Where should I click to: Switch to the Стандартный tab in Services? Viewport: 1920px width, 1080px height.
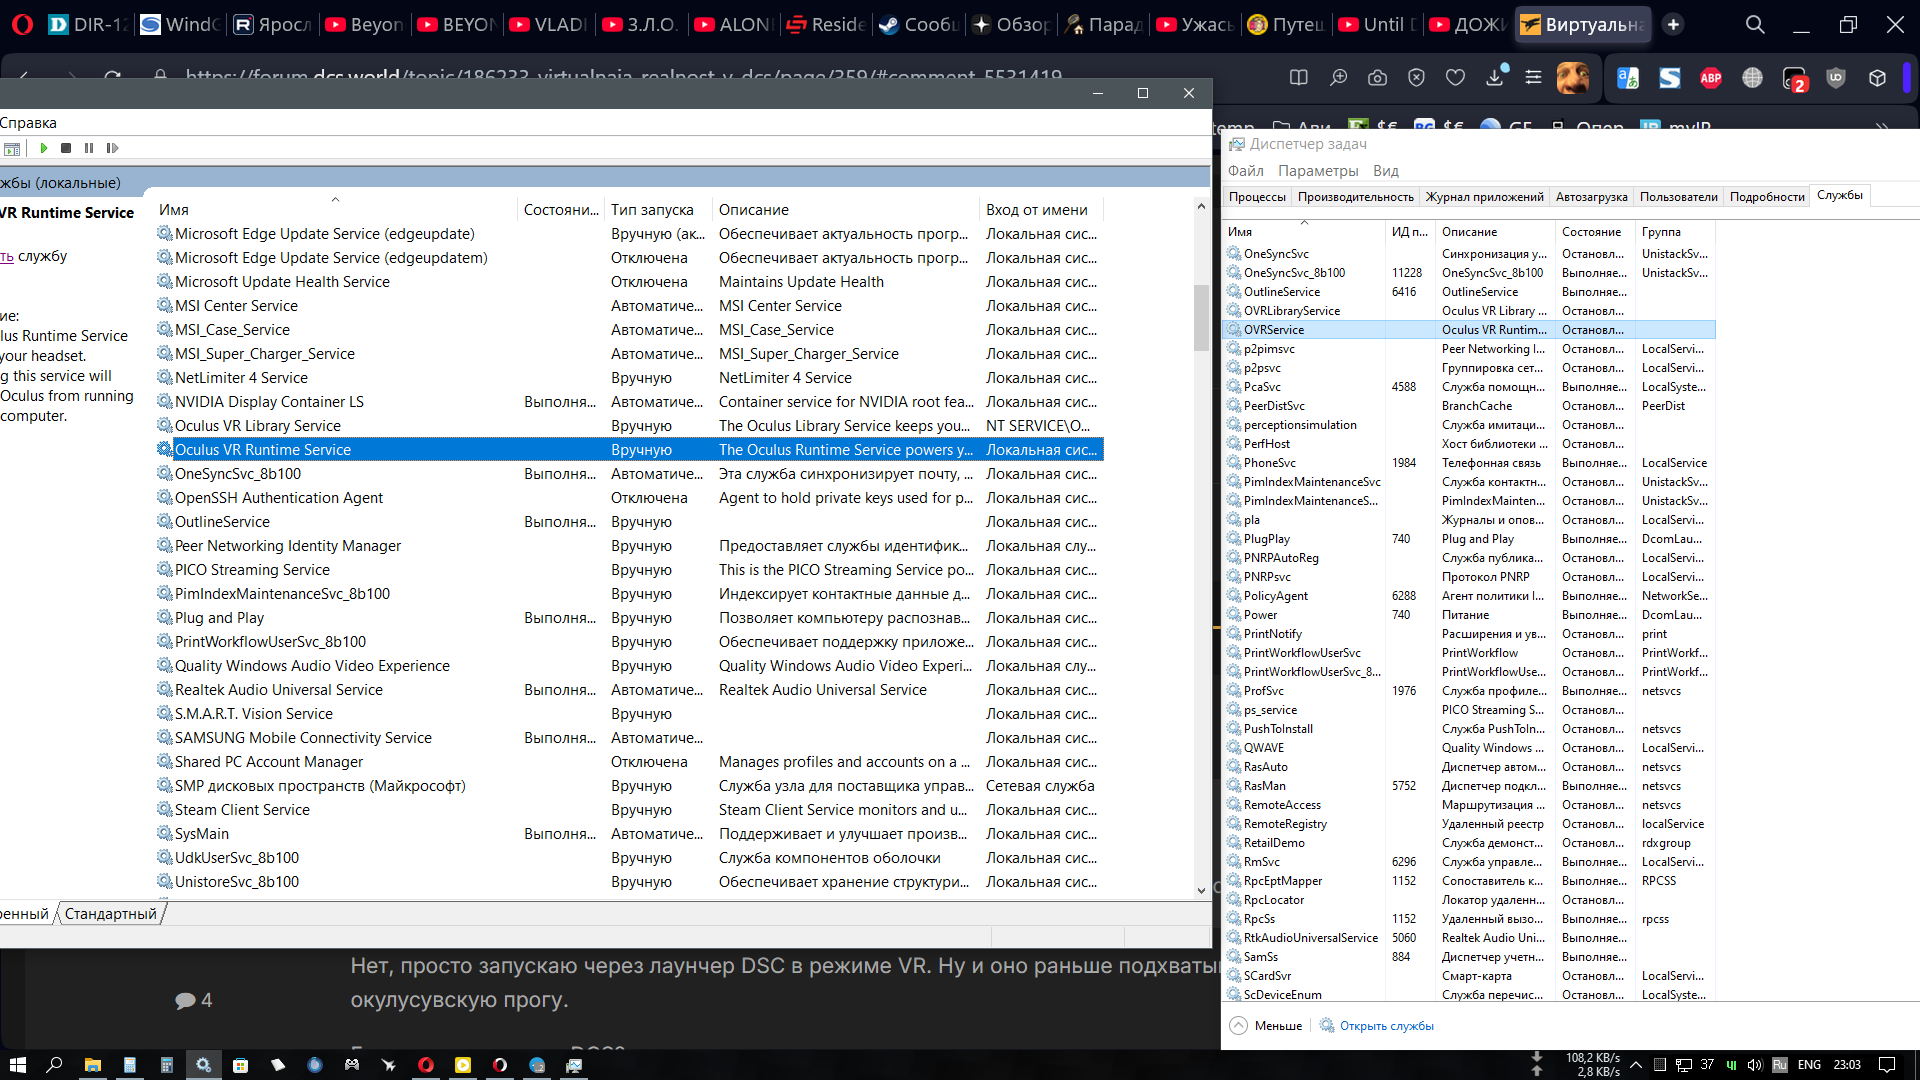pos(111,914)
